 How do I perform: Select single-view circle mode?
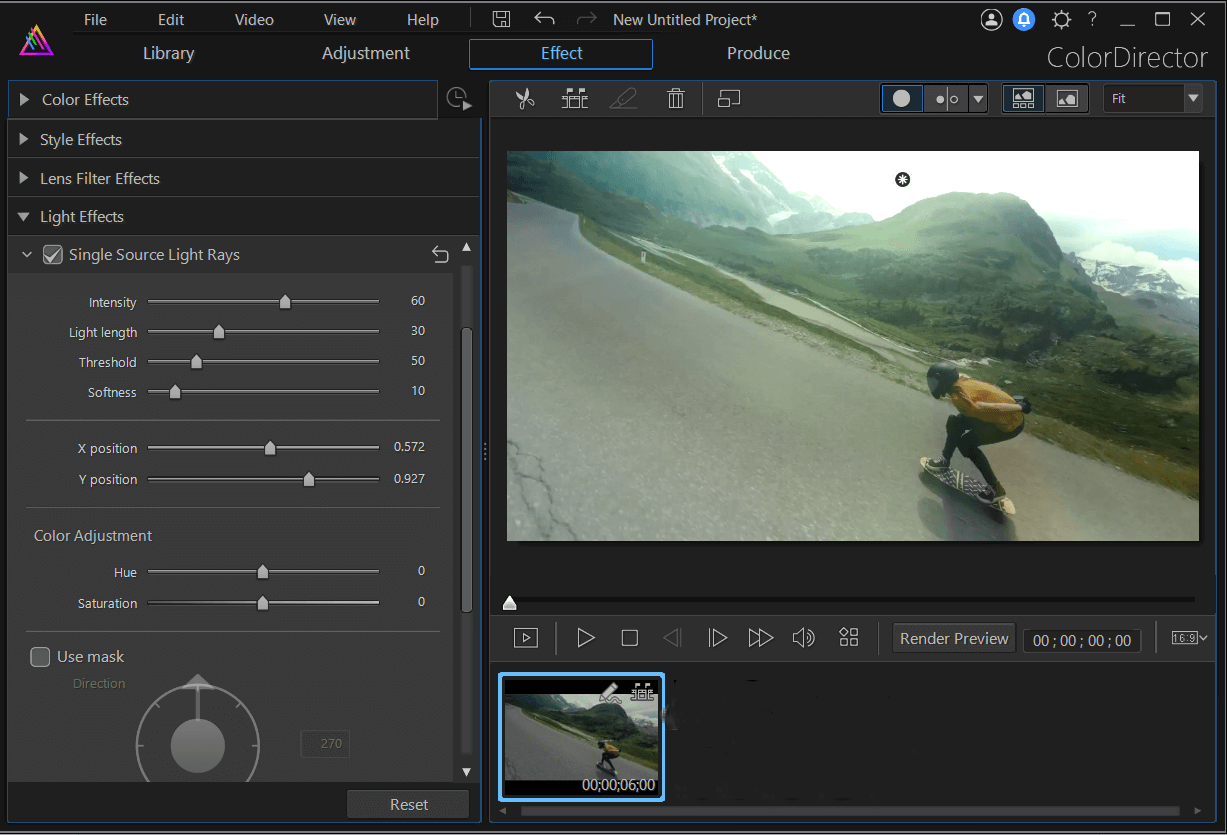pyautogui.click(x=902, y=99)
